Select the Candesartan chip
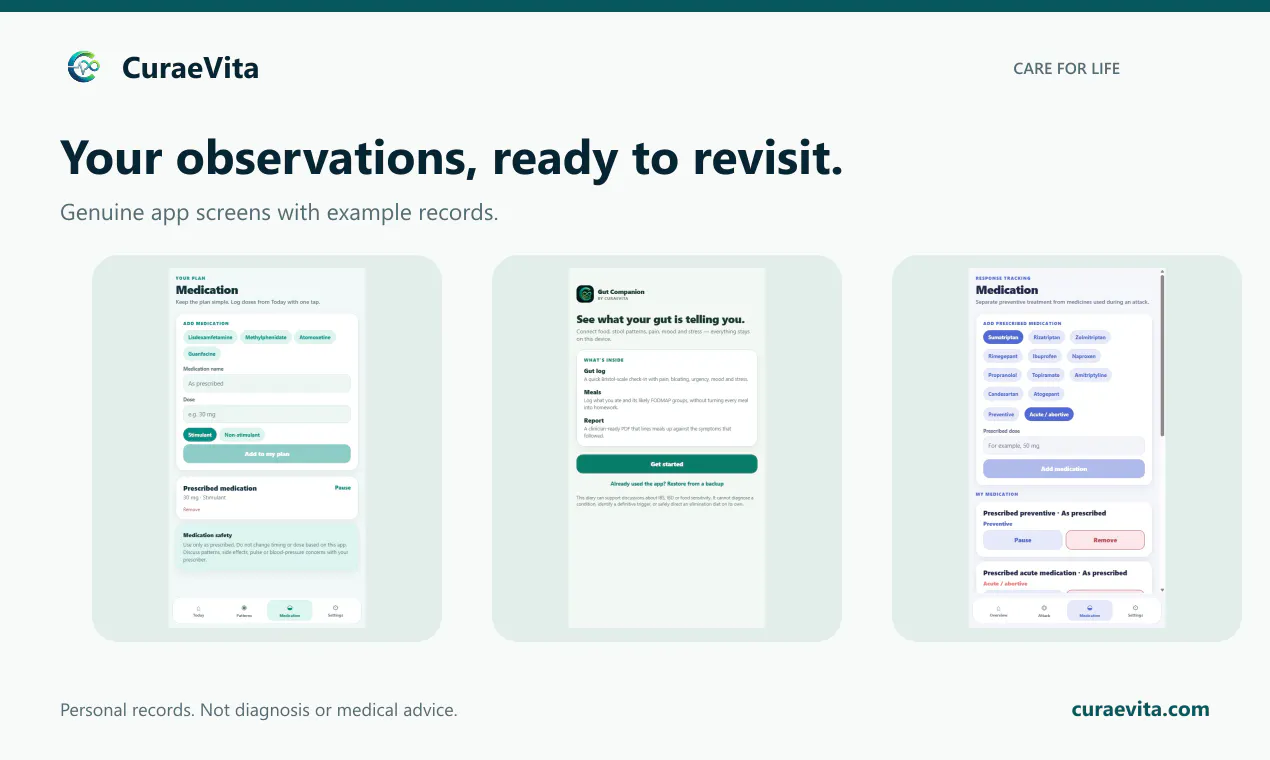The image size is (1270, 760). 1003,394
